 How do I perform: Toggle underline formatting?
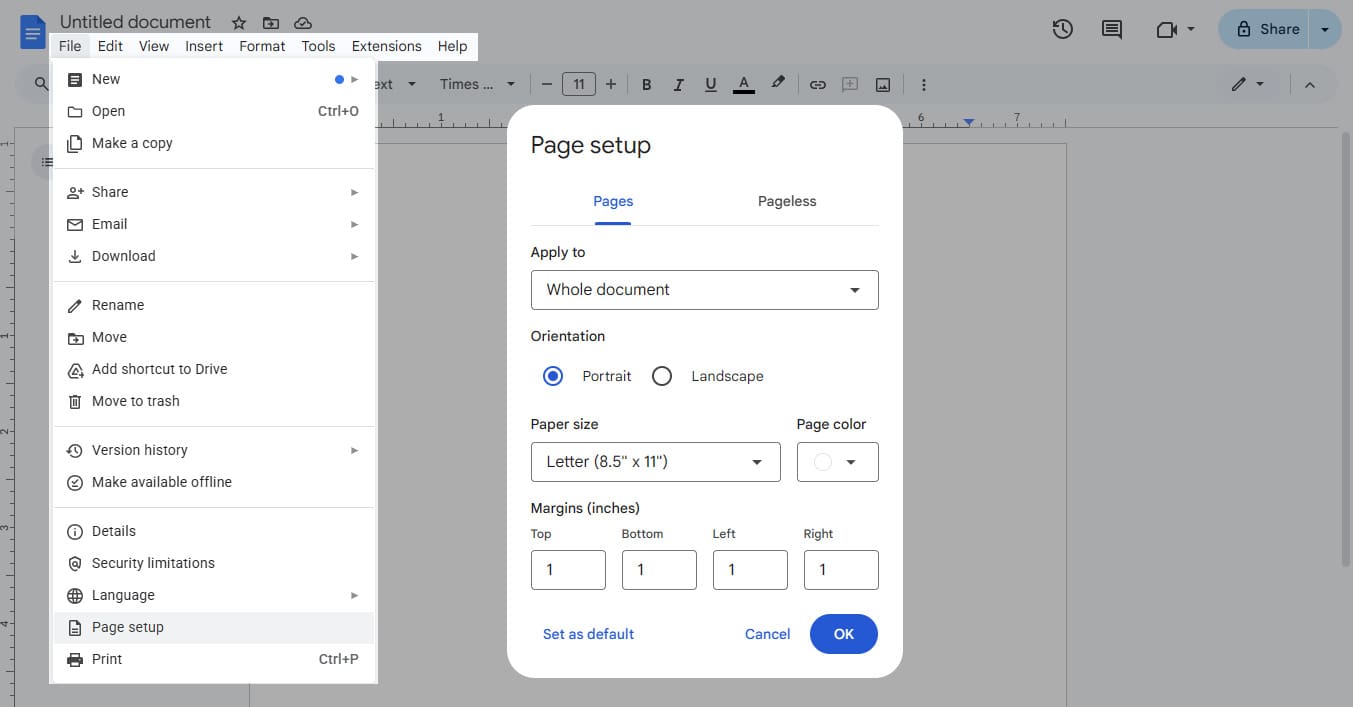pos(710,84)
